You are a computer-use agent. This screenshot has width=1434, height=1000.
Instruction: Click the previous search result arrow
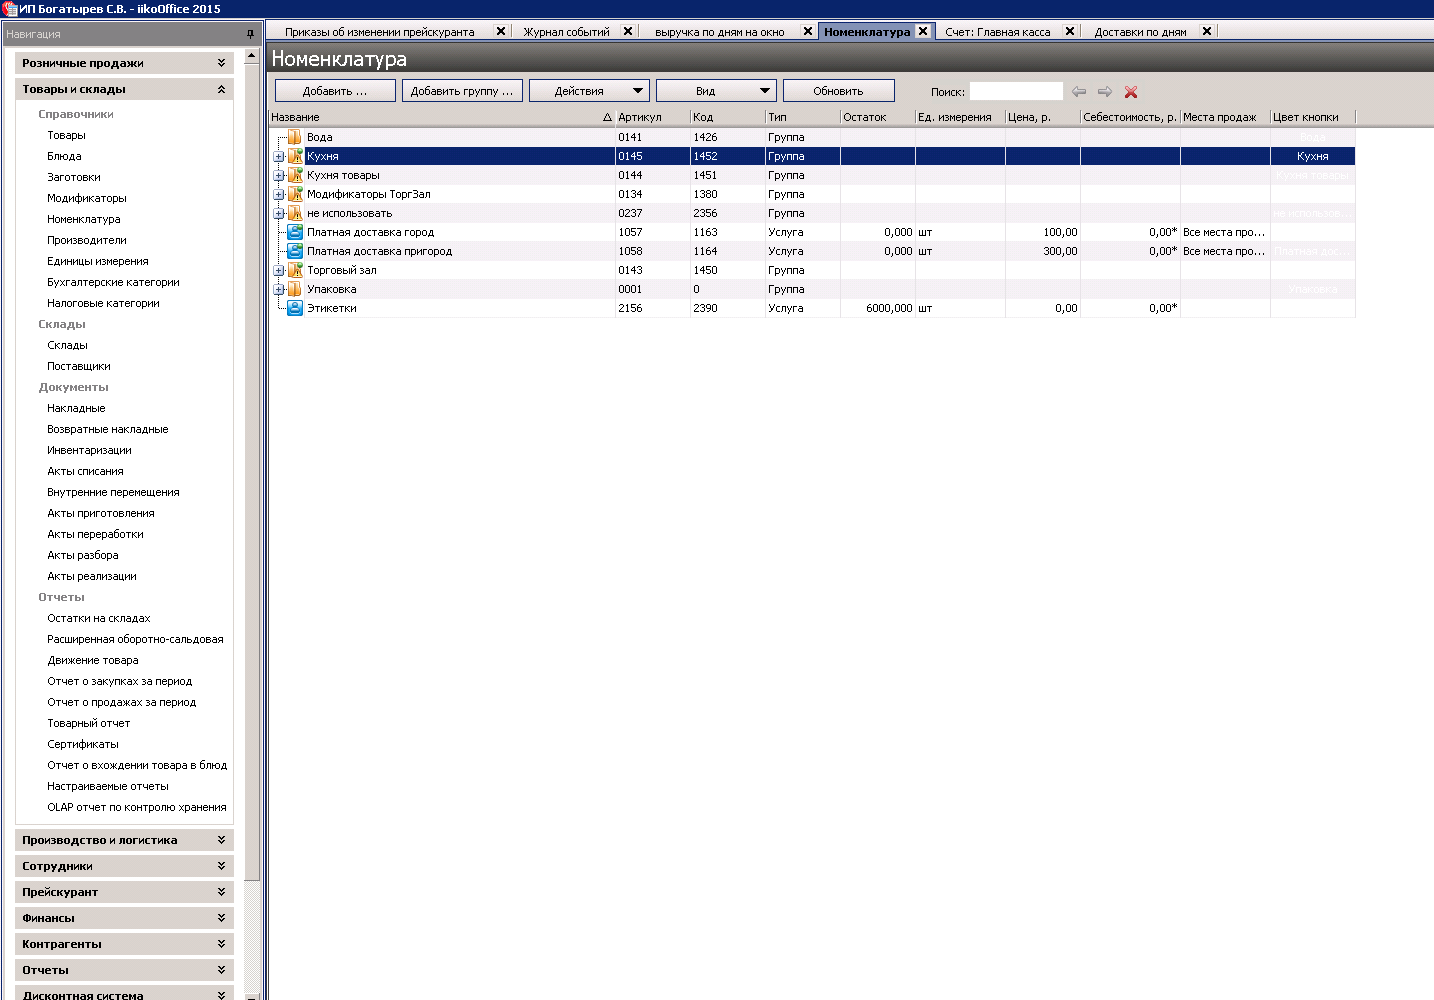point(1078,92)
